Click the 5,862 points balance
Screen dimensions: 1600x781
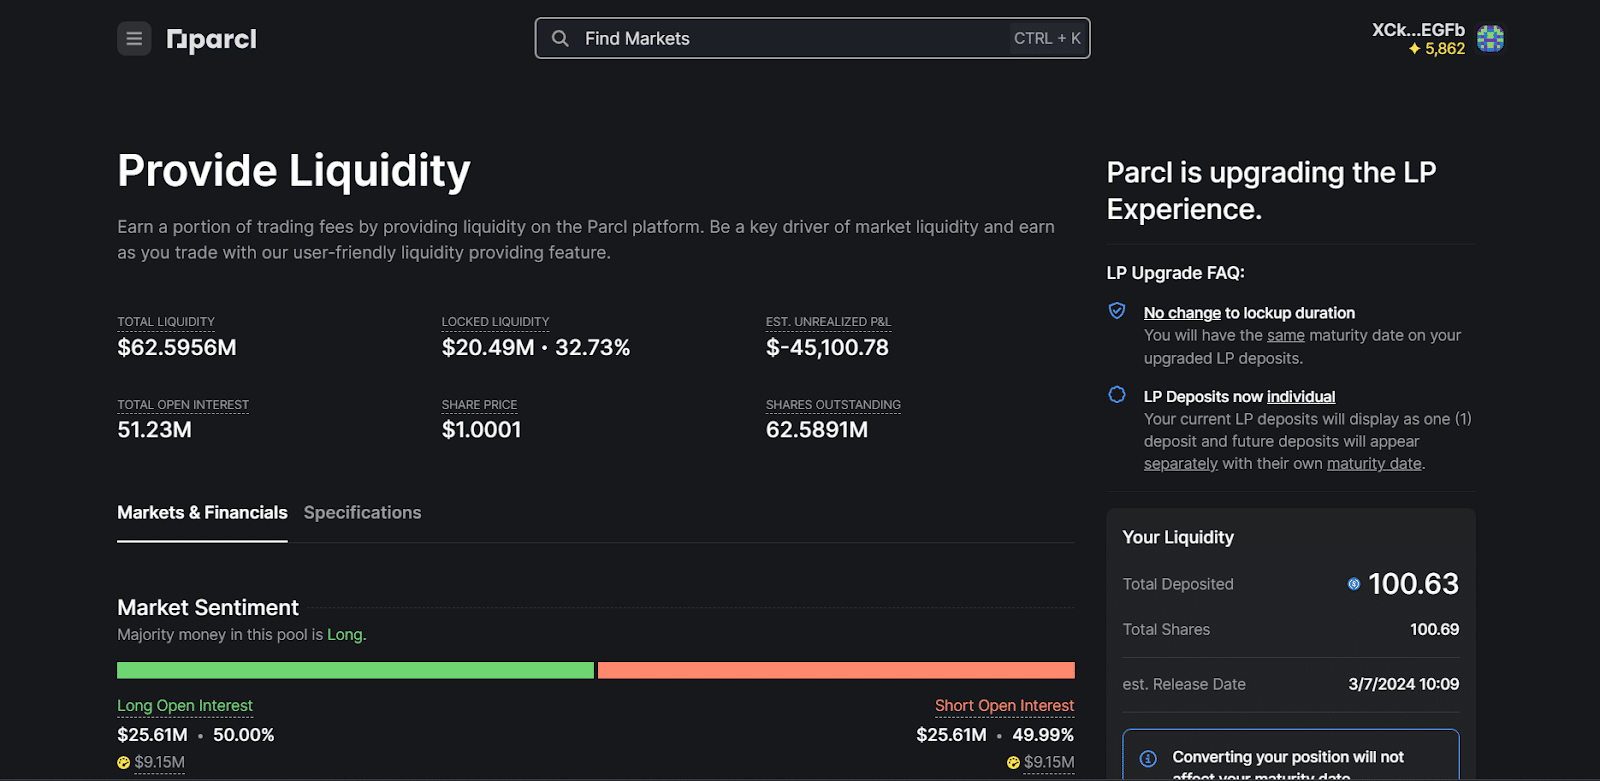click(x=1445, y=48)
